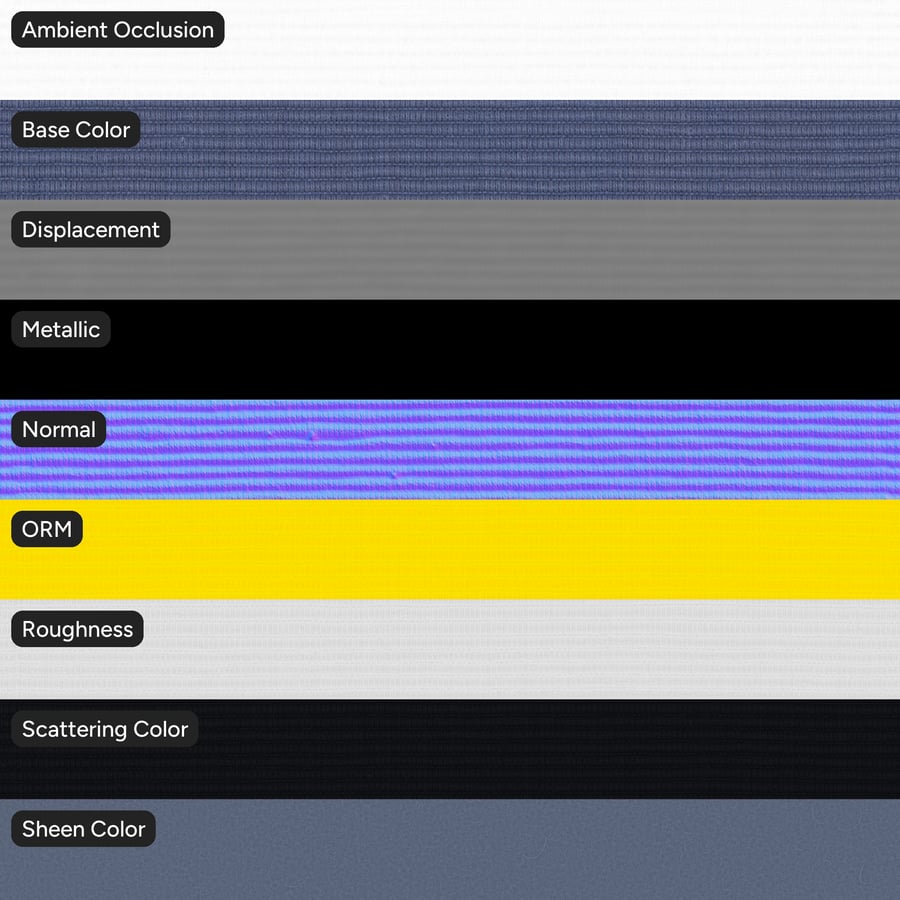Open the gray displacement texture strip
Image resolution: width=900 pixels, height=900 pixels.
tap(450, 250)
